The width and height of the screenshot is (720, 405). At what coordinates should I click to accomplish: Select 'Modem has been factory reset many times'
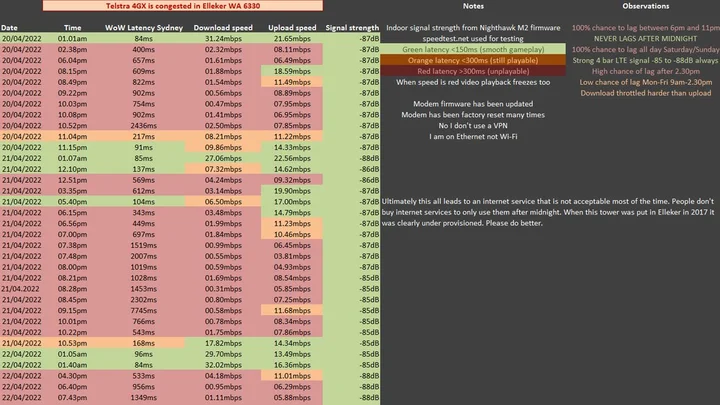473,115
